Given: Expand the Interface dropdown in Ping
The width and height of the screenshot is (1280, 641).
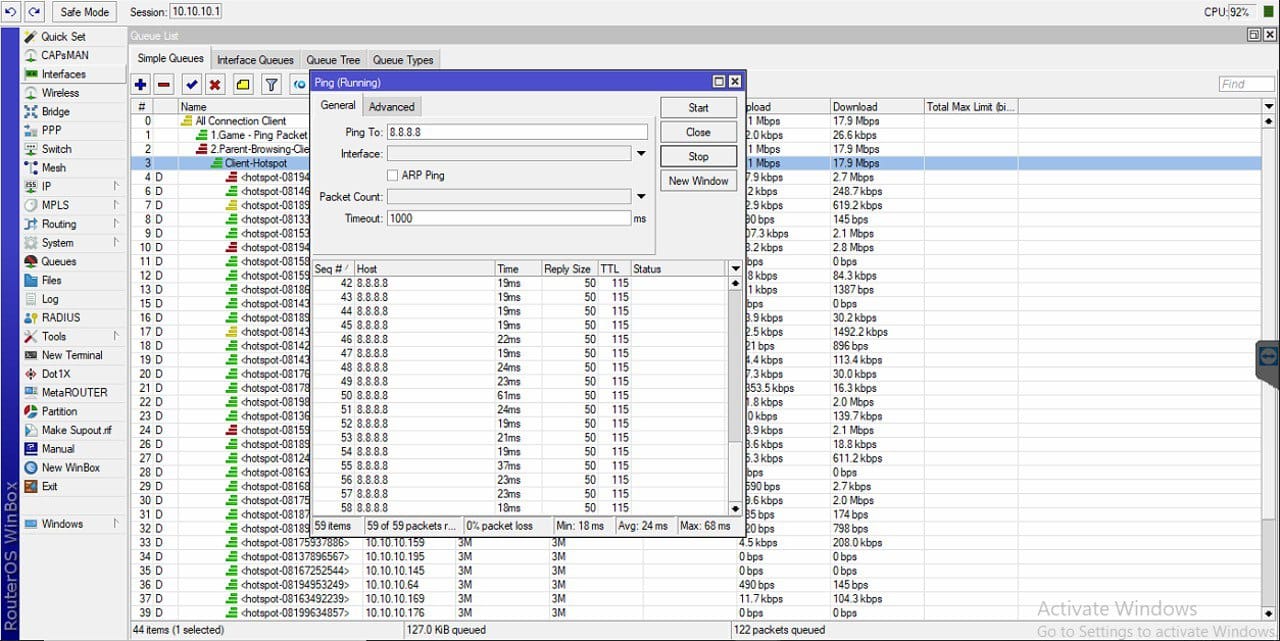Looking at the screenshot, I should pos(641,154).
